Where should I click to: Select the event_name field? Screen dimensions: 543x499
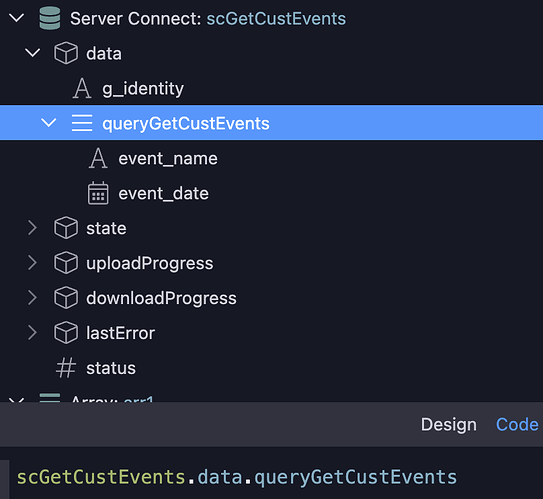click(168, 159)
